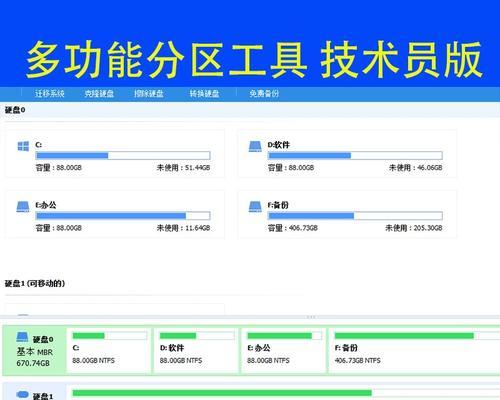Select the C: 88.00GB NTFS partition block
The width and height of the screenshot is (500, 400).
[x=109, y=350]
